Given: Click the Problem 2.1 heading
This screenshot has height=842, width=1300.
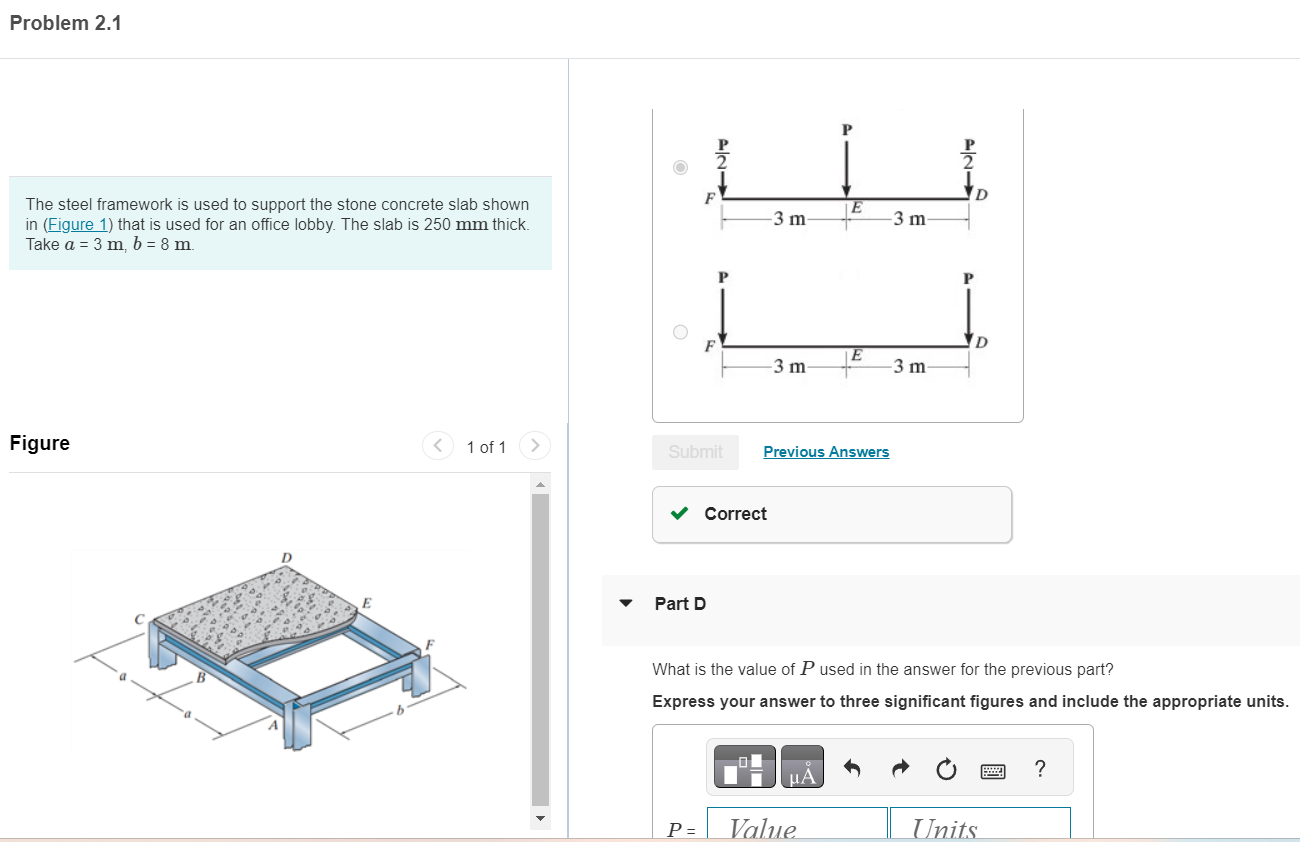Looking at the screenshot, I should 66,22.
